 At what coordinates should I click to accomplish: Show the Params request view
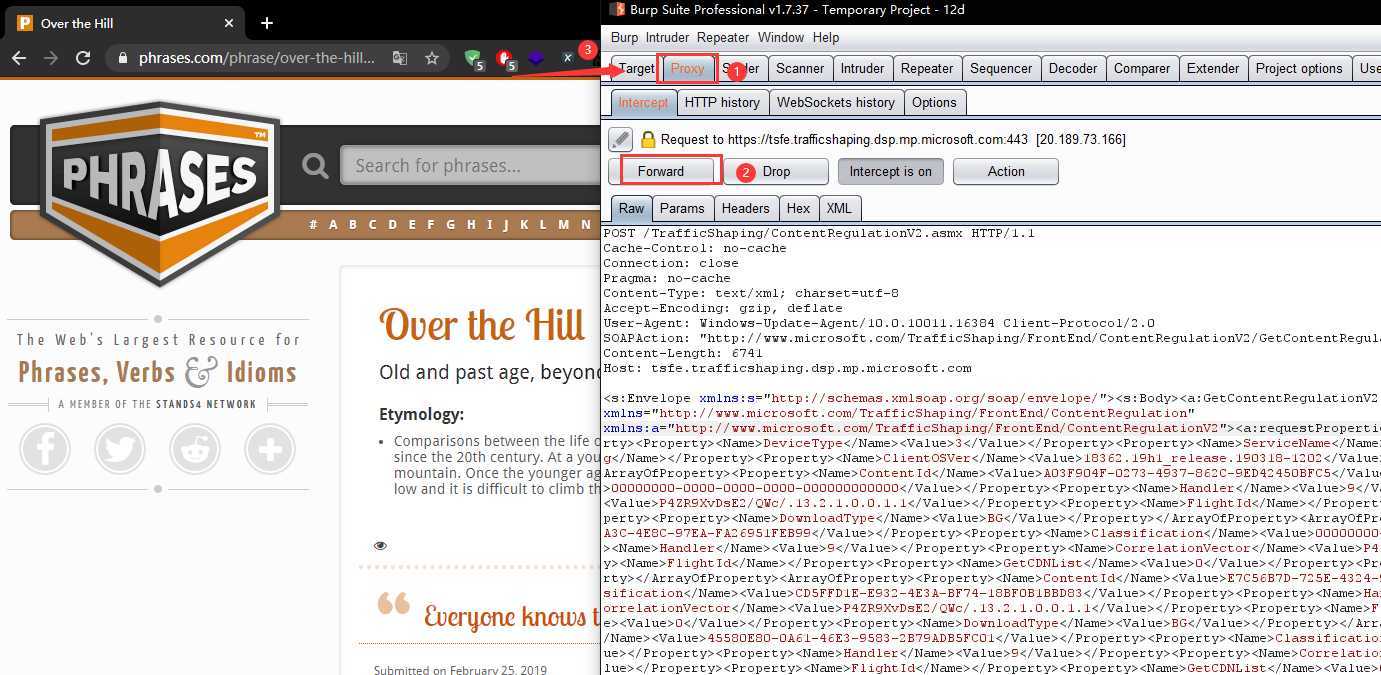pos(682,208)
